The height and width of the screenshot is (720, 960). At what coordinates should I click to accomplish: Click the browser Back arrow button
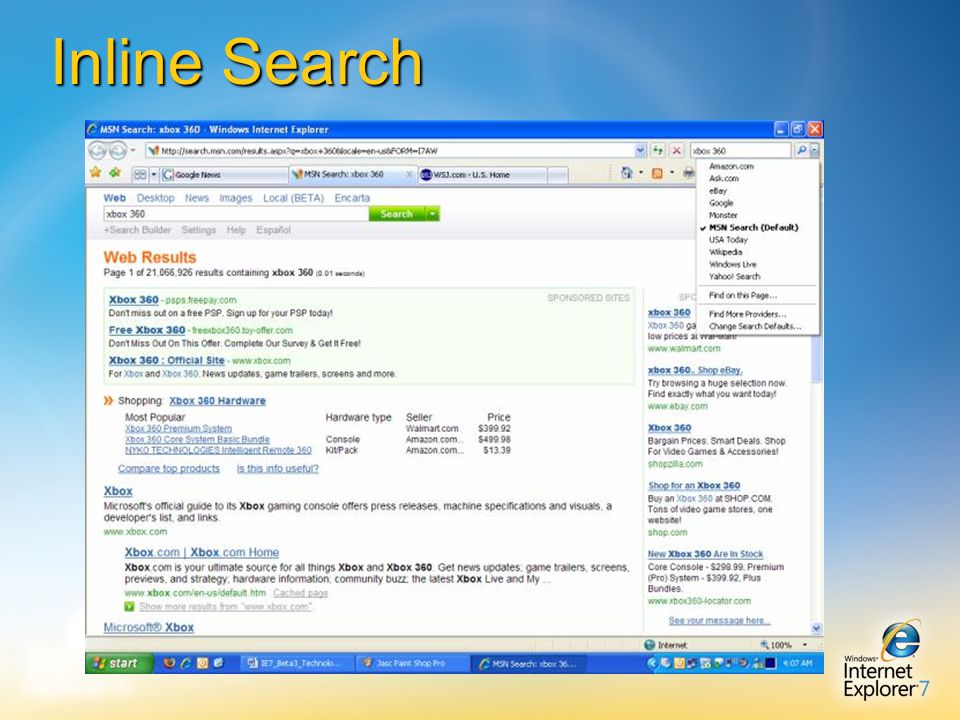pos(97,150)
